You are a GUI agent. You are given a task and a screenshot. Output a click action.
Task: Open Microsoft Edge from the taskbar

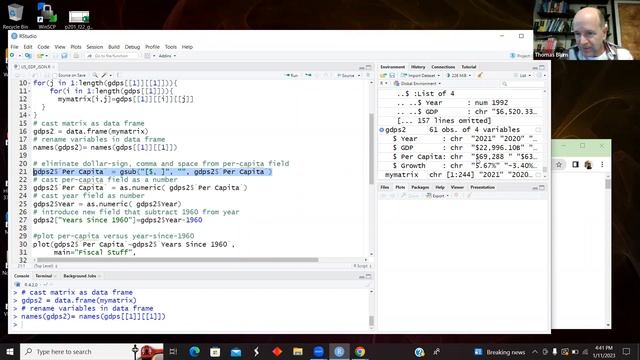coord(194,351)
